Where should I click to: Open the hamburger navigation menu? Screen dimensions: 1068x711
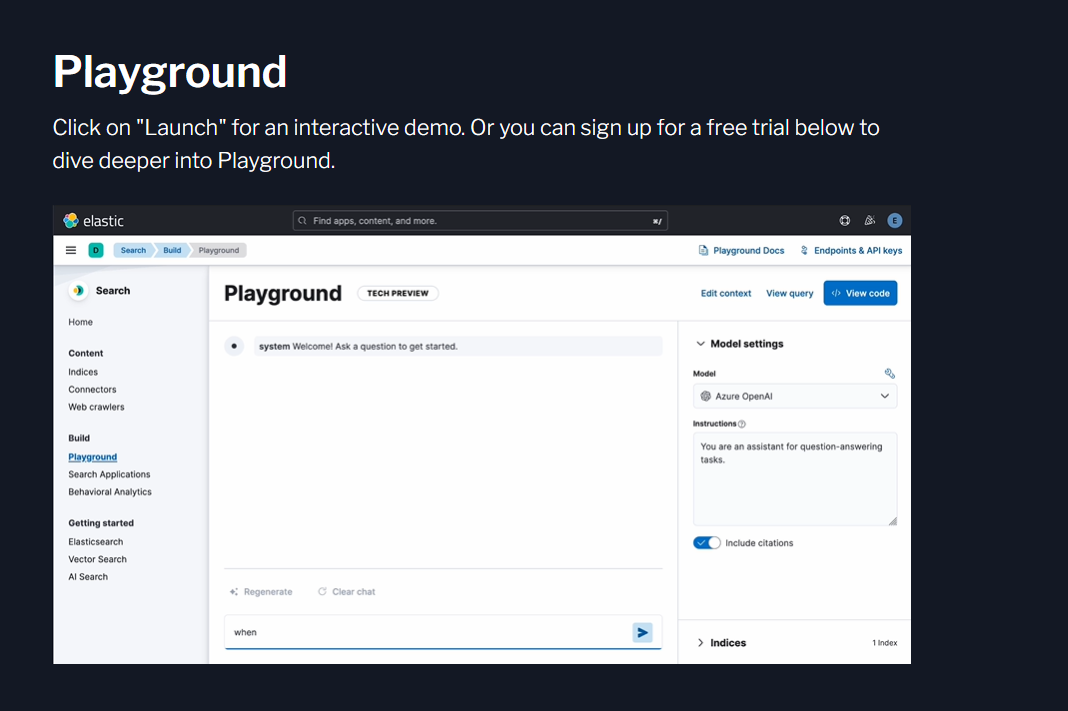71,250
